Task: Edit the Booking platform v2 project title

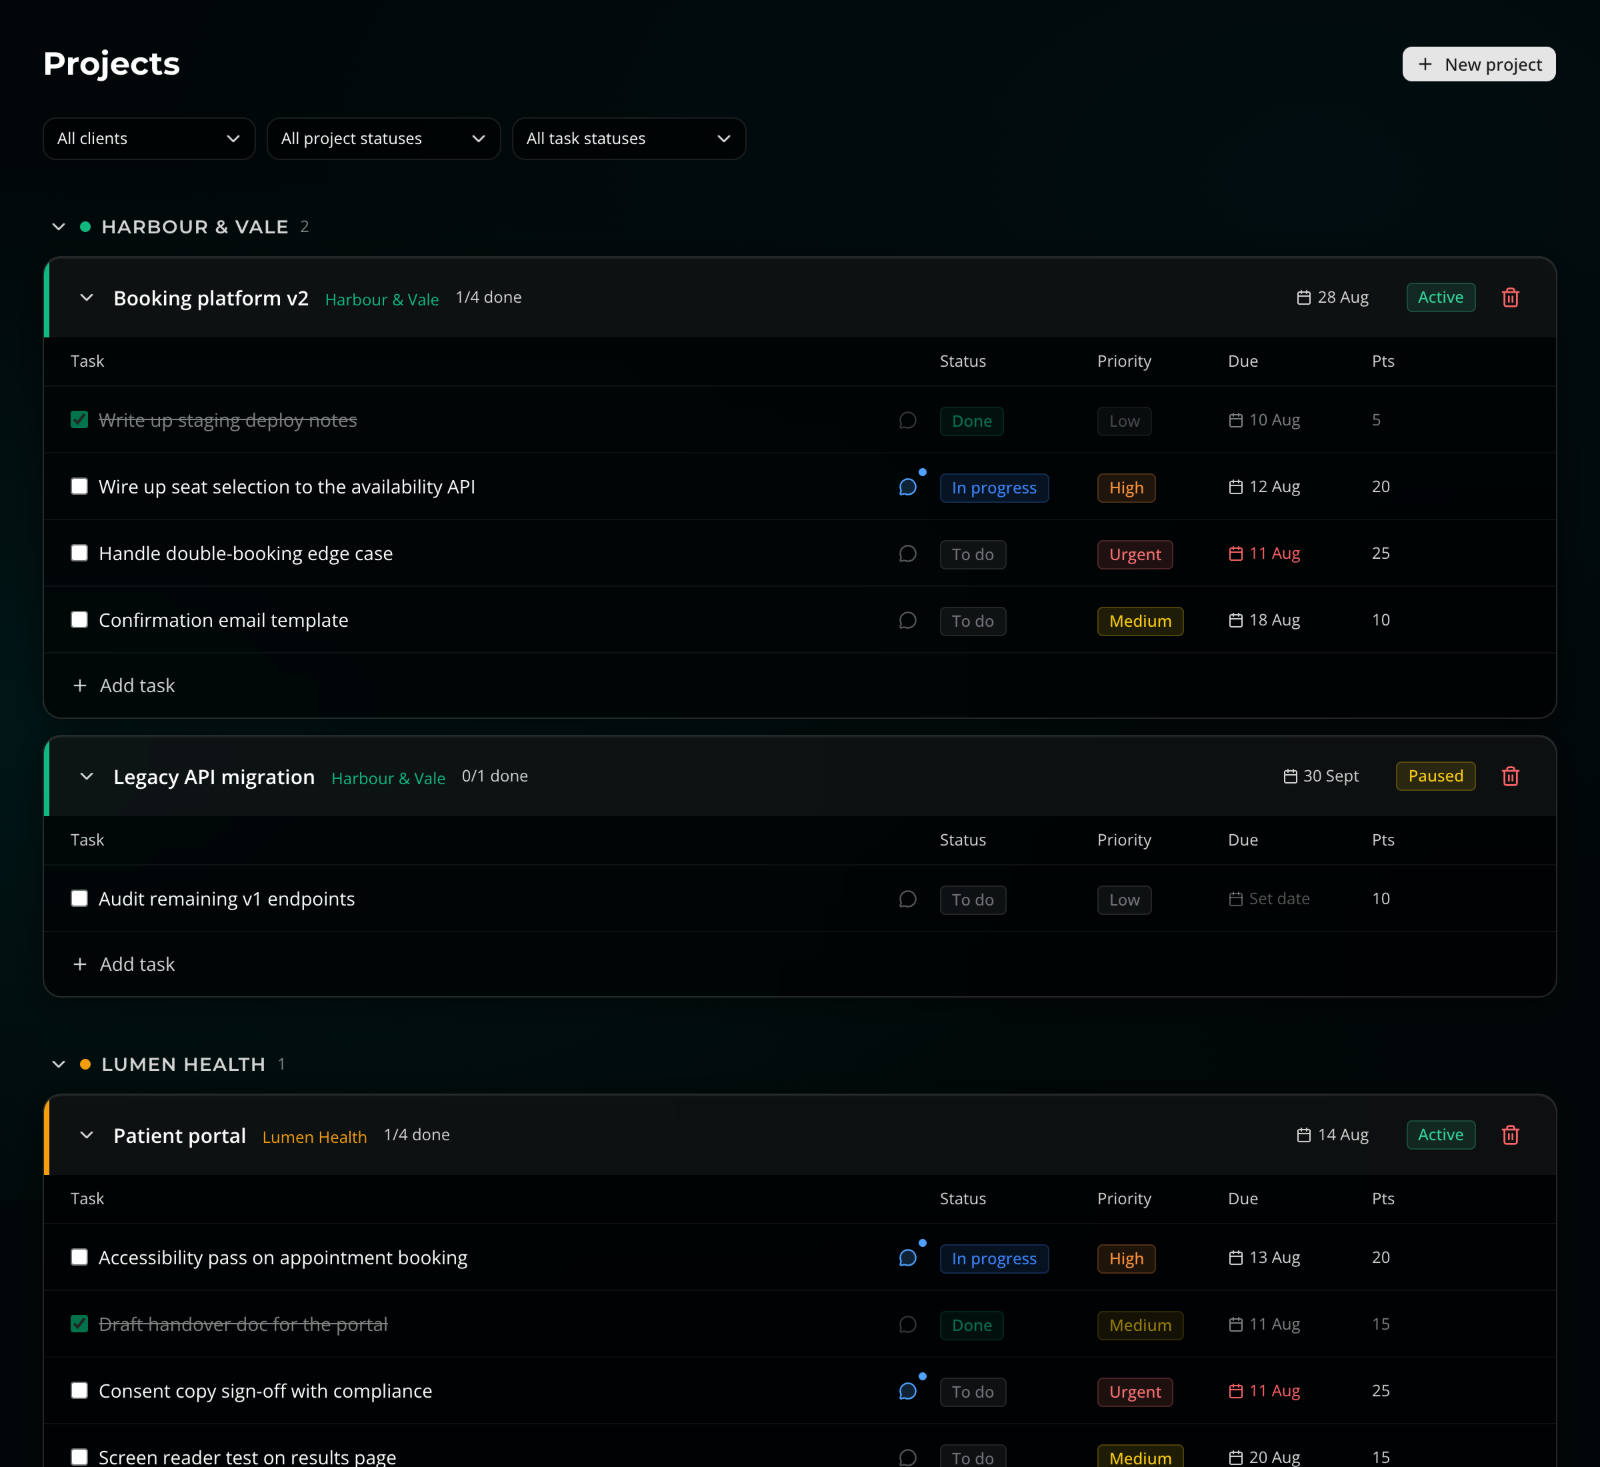Action: pos(211,299)
